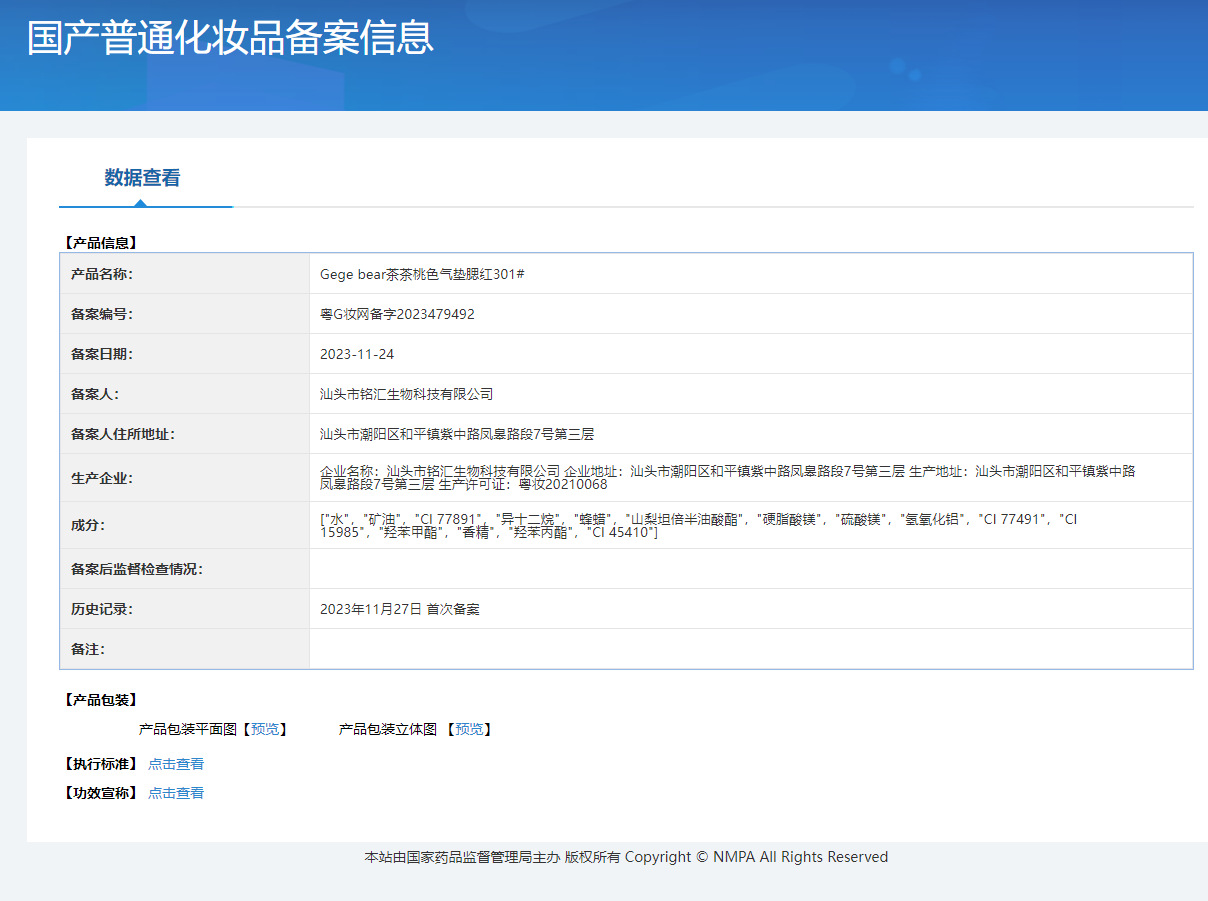The image size is (1208, 901).
Task: Click the NMPA copyright footer text
Action: pyautogui.click(x=626, y=857)
